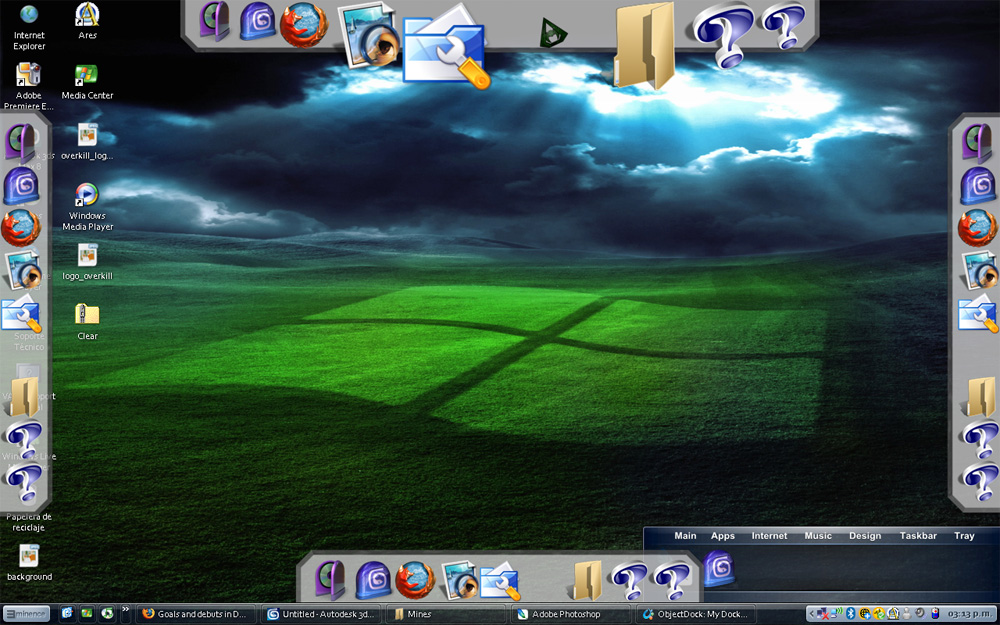Expand hidden system tray icons arrow
Image resolution: width=1000 pixels, height=625 pixels.
pyautogui.click(x=811, y=614)
